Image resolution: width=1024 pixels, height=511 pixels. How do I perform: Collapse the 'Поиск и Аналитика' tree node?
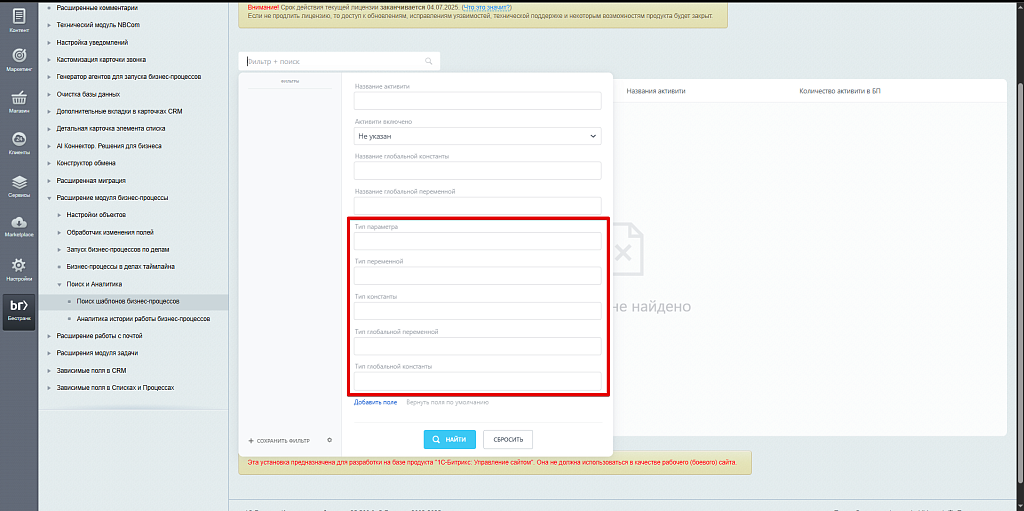[x=59, y=284]
